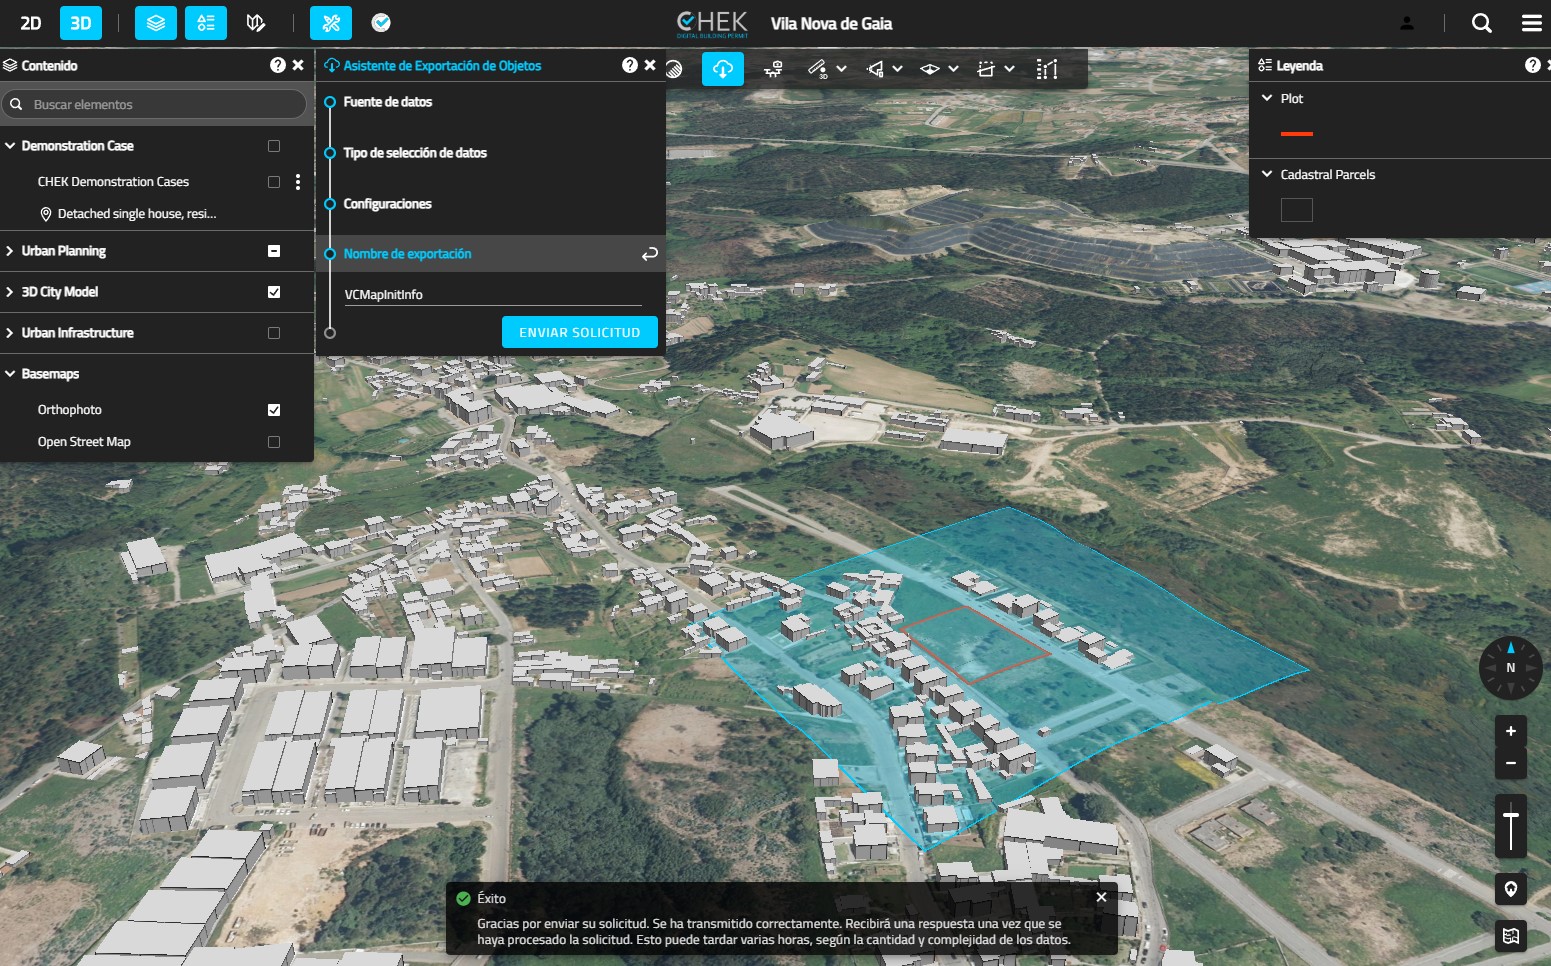
Task: Click the tilt slider control
Action: point(1510,826)
